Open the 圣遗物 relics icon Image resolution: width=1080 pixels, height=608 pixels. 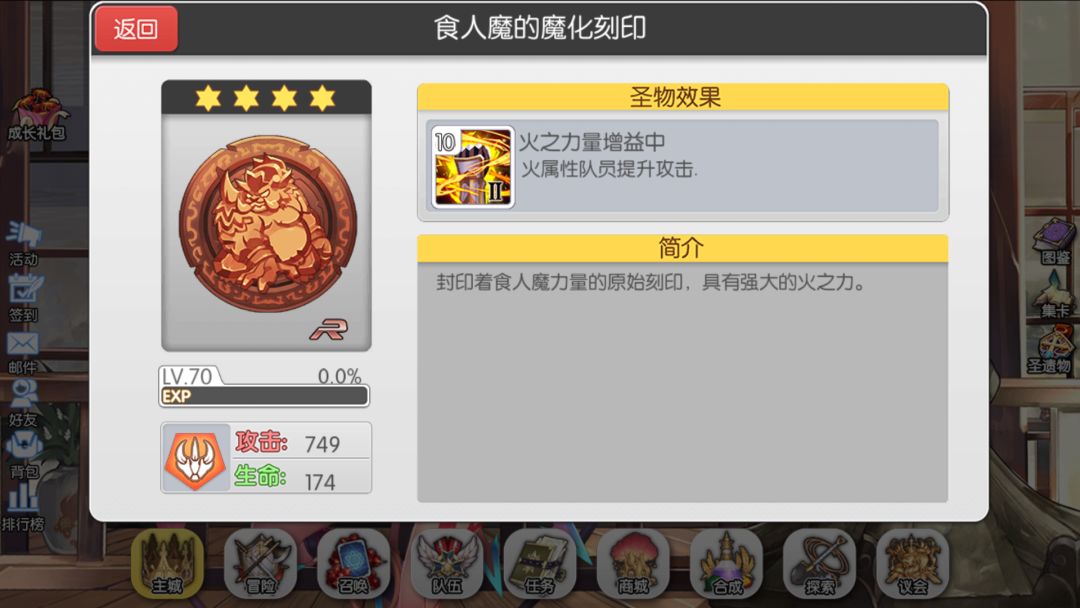click(1050, 350)
